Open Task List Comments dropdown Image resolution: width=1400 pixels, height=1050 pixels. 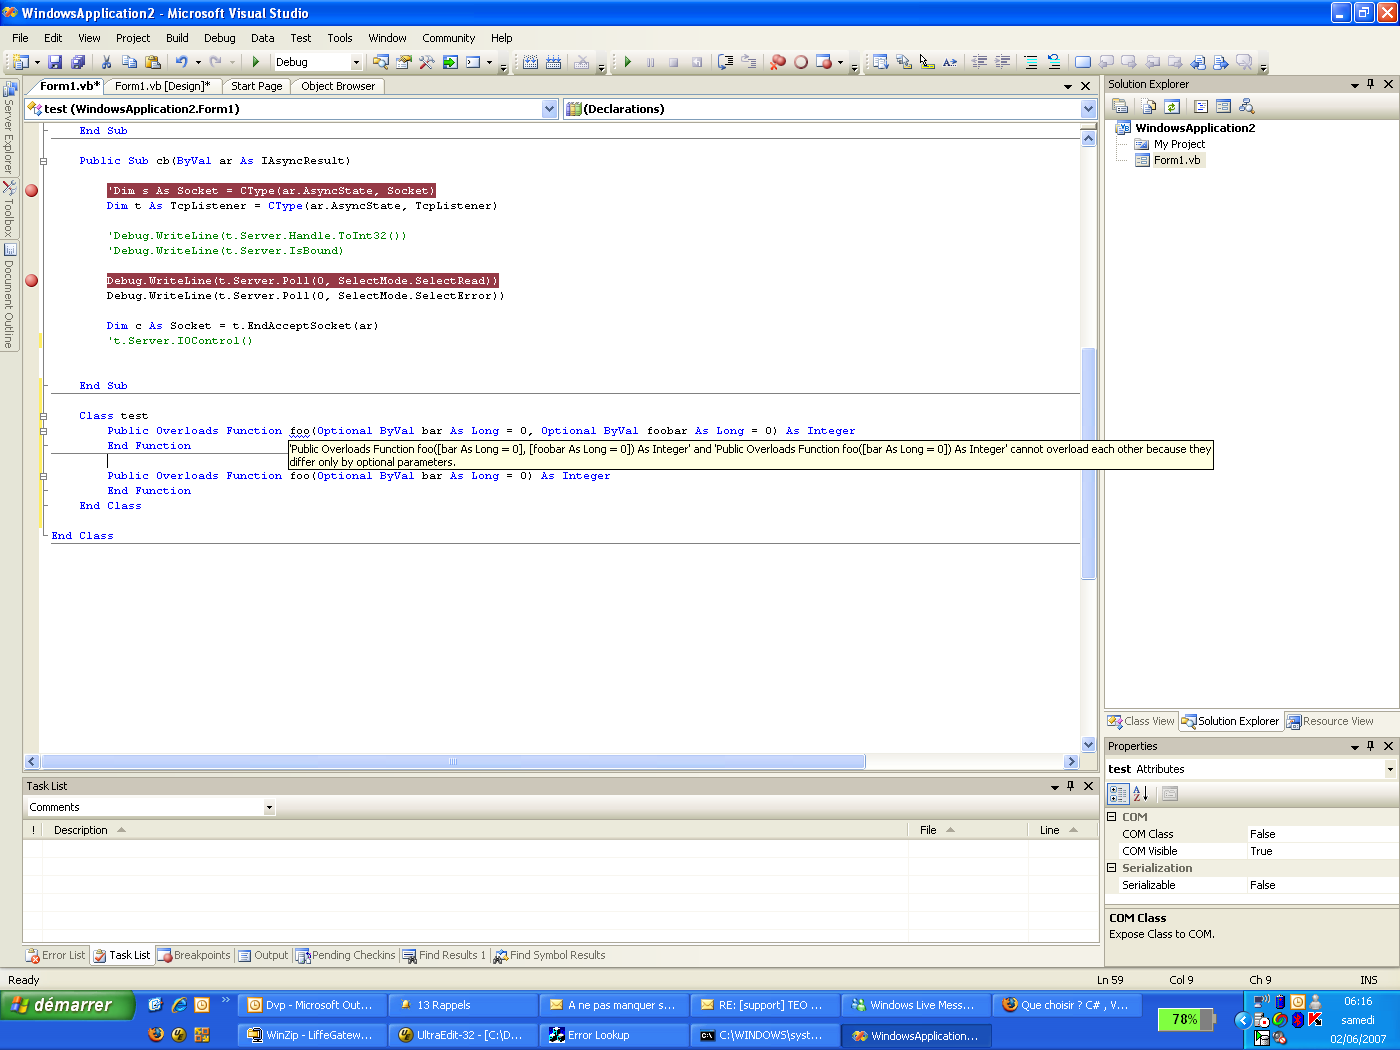coord(269,807)
